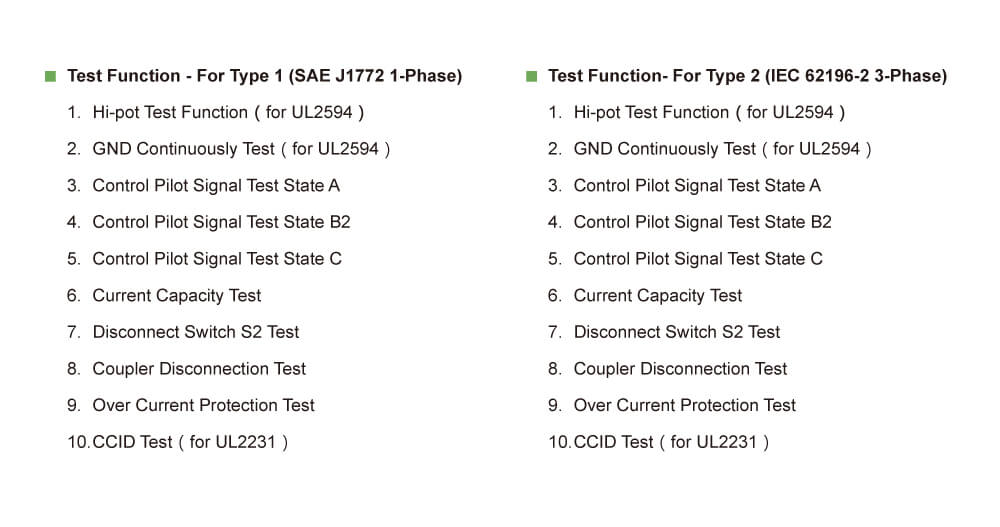The image size is (1000, 527).
Task: Select the Type 1 SAE J1772 1-Phase heading
Action: click(x=264, y=76)
